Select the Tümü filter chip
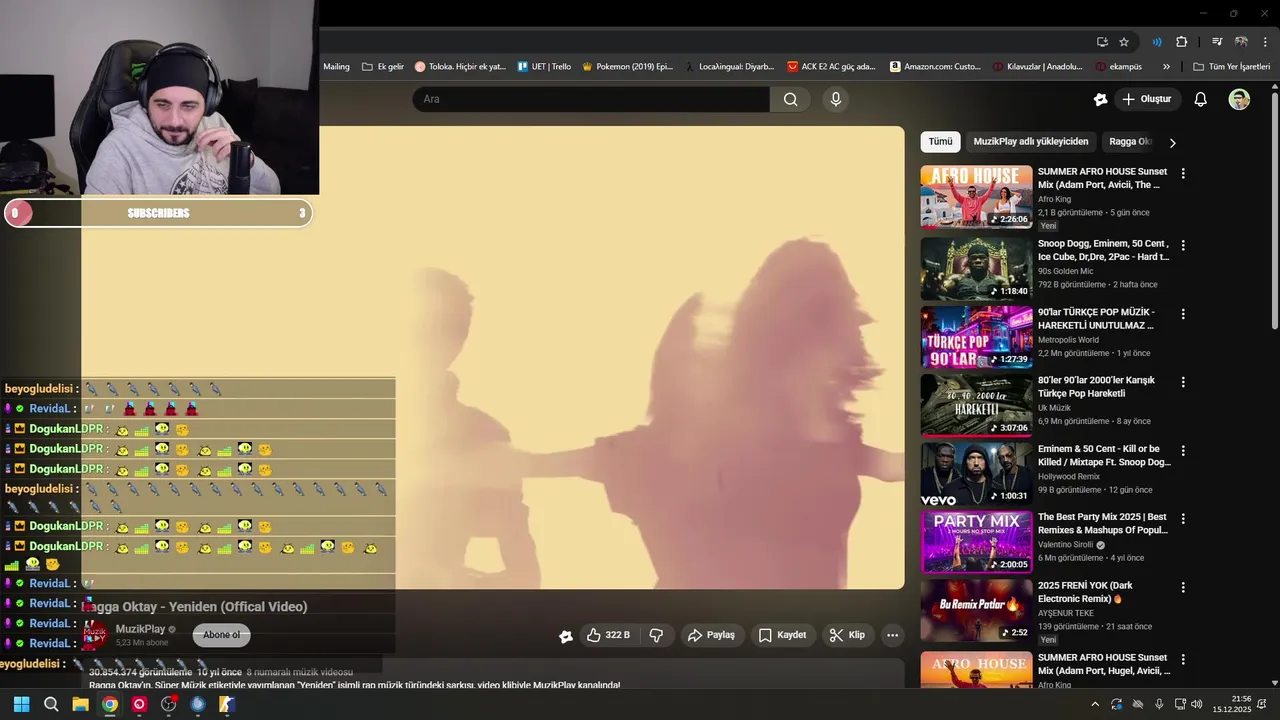Viewport: 1280px width, 720px height. click(940, 142)
